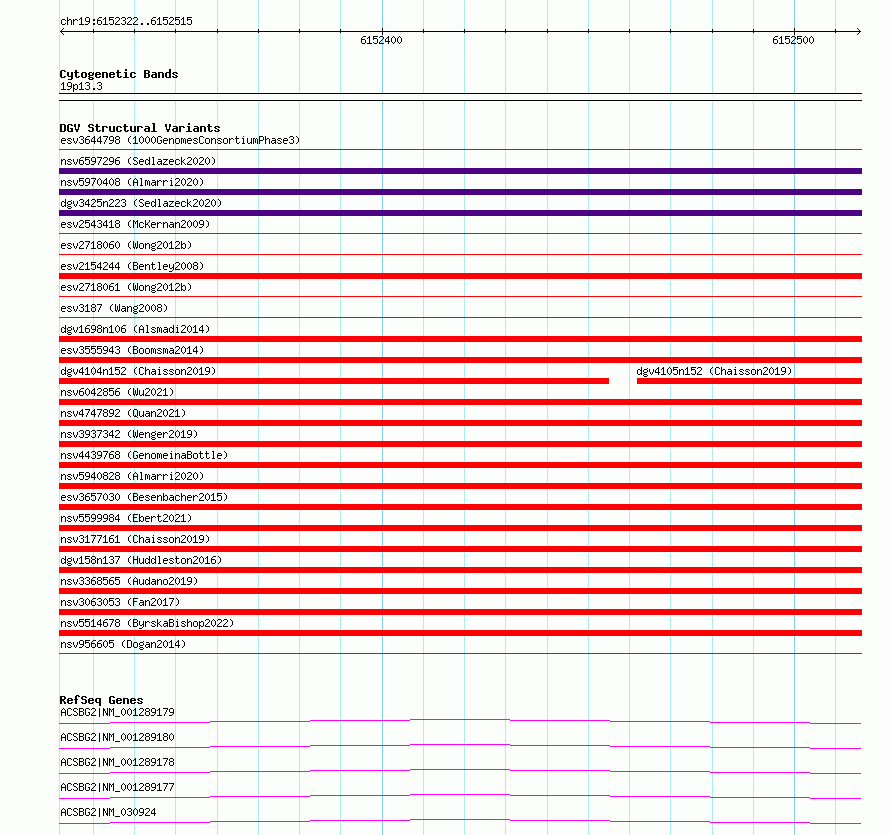890x835 pixels.
Task: Open variant nsv3937342 (Wenger2019)
Action: 129,434
